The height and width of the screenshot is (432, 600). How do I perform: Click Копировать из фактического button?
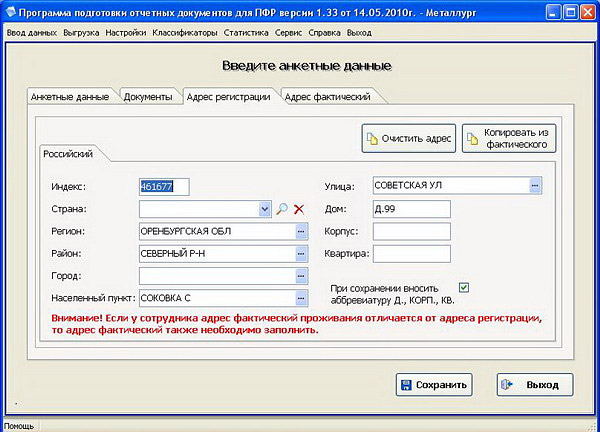509,138
